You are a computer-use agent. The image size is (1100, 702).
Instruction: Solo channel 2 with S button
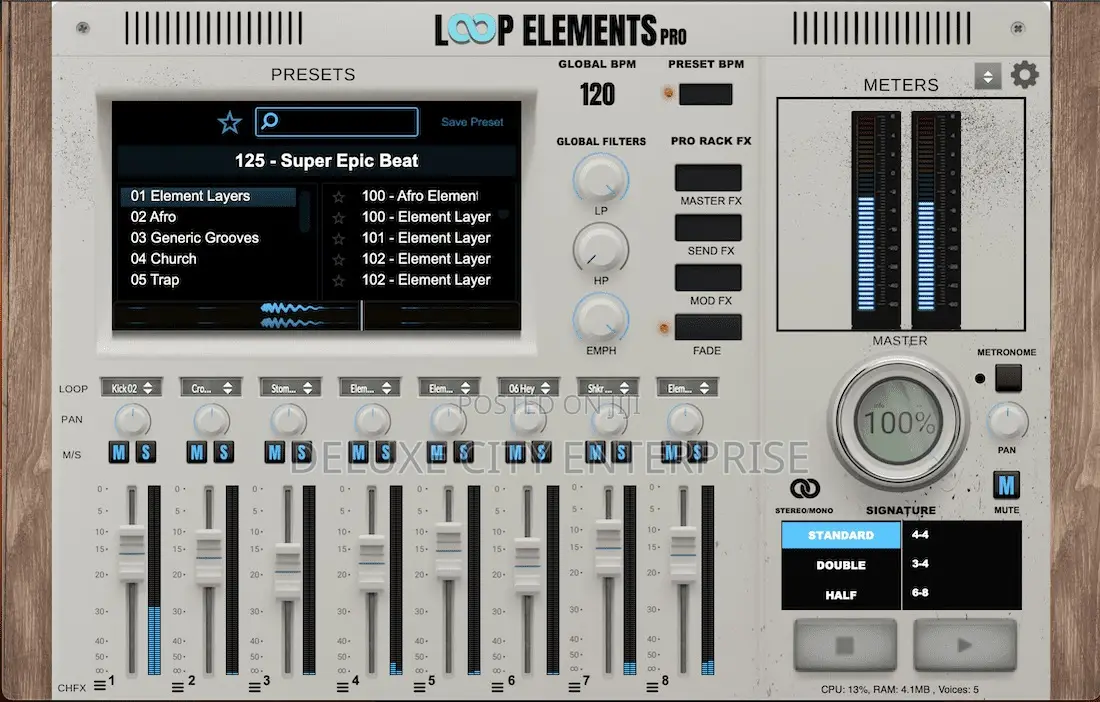pos(223,452)
